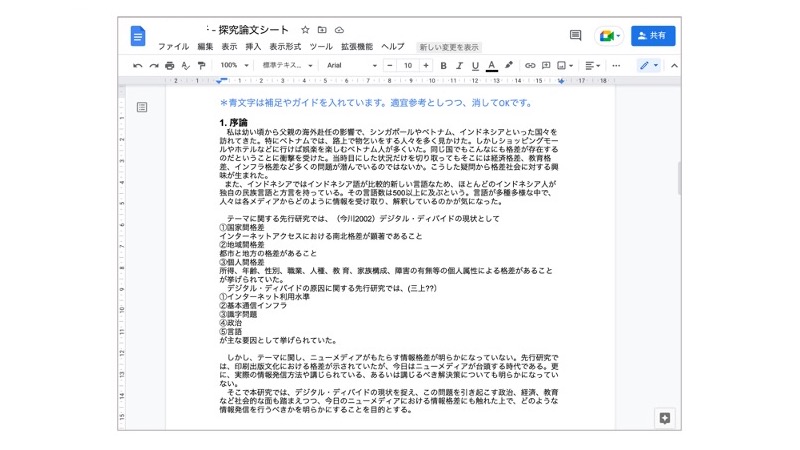Select the paint format tool
Viewport: 800px width, 450px height.
201,65
